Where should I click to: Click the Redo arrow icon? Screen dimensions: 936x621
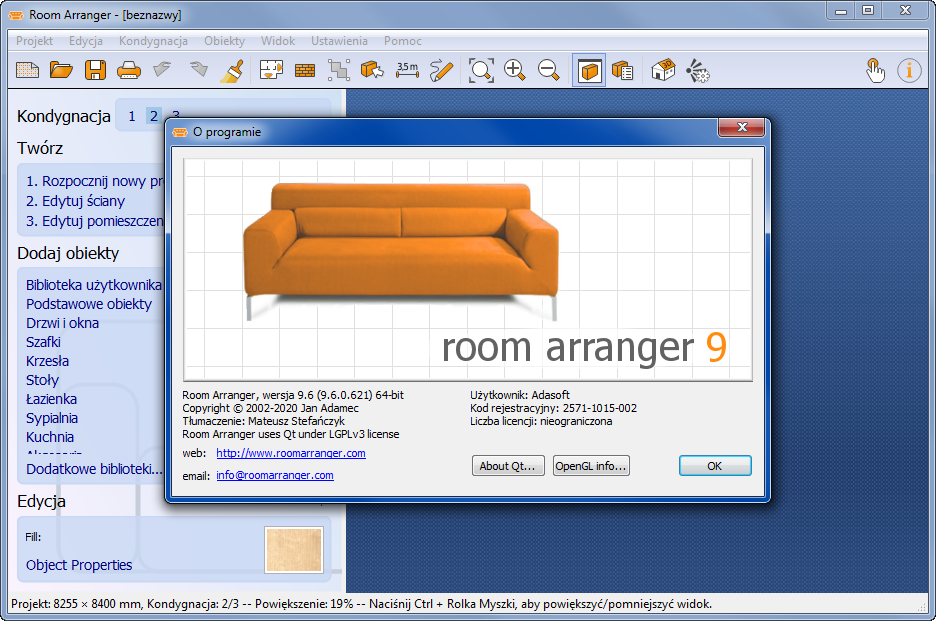point(198,70)
